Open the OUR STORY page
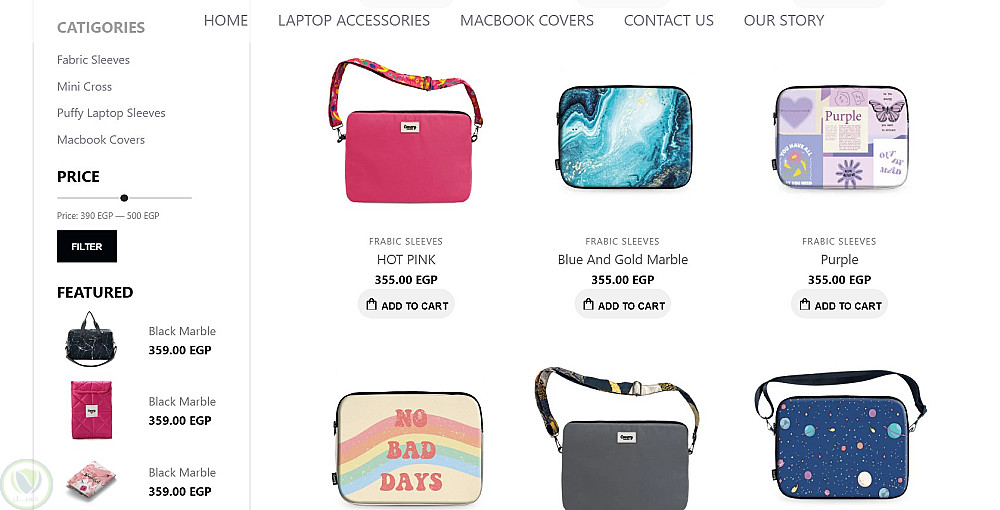Viewport: 1000px width, 510px height. click(x=784, y=20)
